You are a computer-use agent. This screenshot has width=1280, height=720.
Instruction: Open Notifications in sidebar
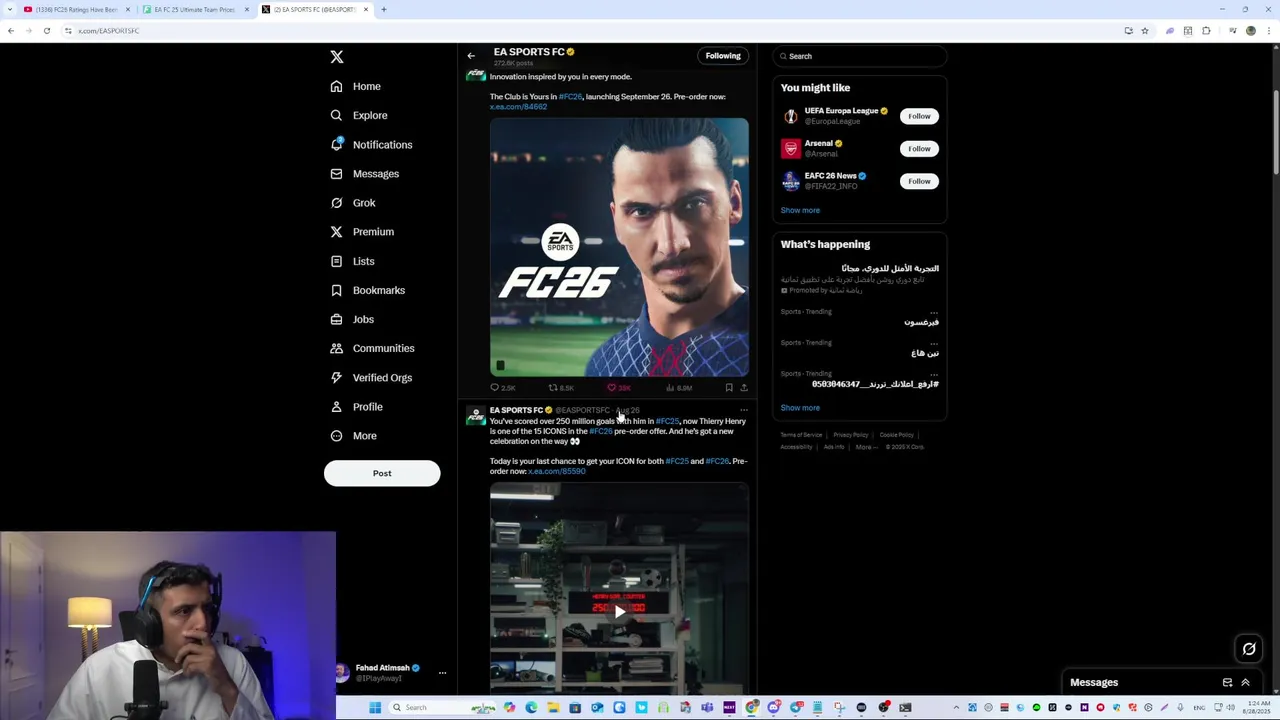pyautogui.click(x=370, y=145)
